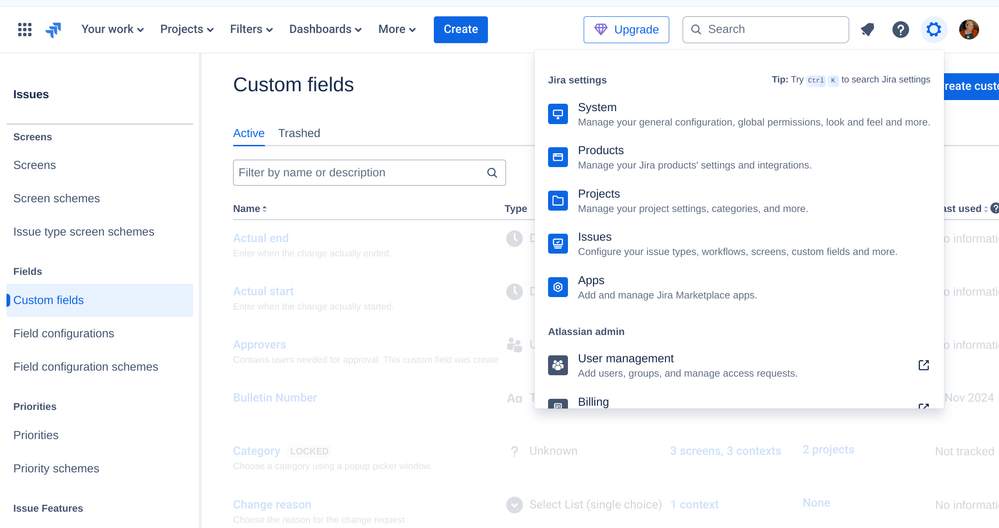
Task: Expand the Dashboards dropdown
Action: click(x=325, y=29)
